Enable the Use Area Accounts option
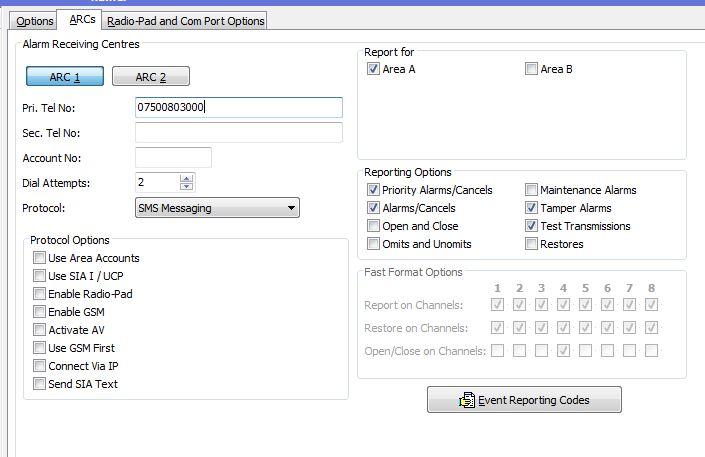This screenshot has height=457, width=705. (x=39, y=259)
